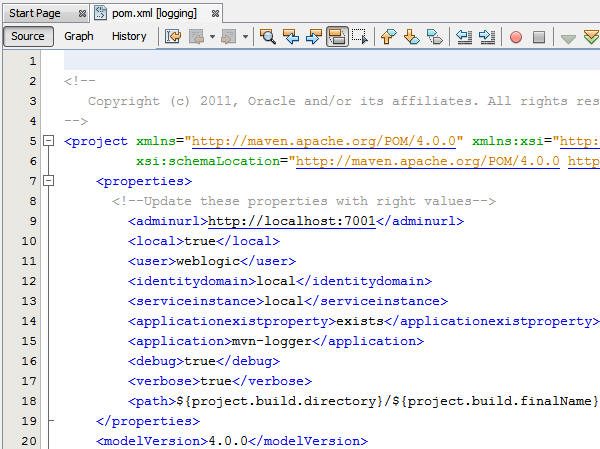Viewport: 600px width, 449px height.
Task: Click 'weblogic' value in user tag
Action: (208, 261)
